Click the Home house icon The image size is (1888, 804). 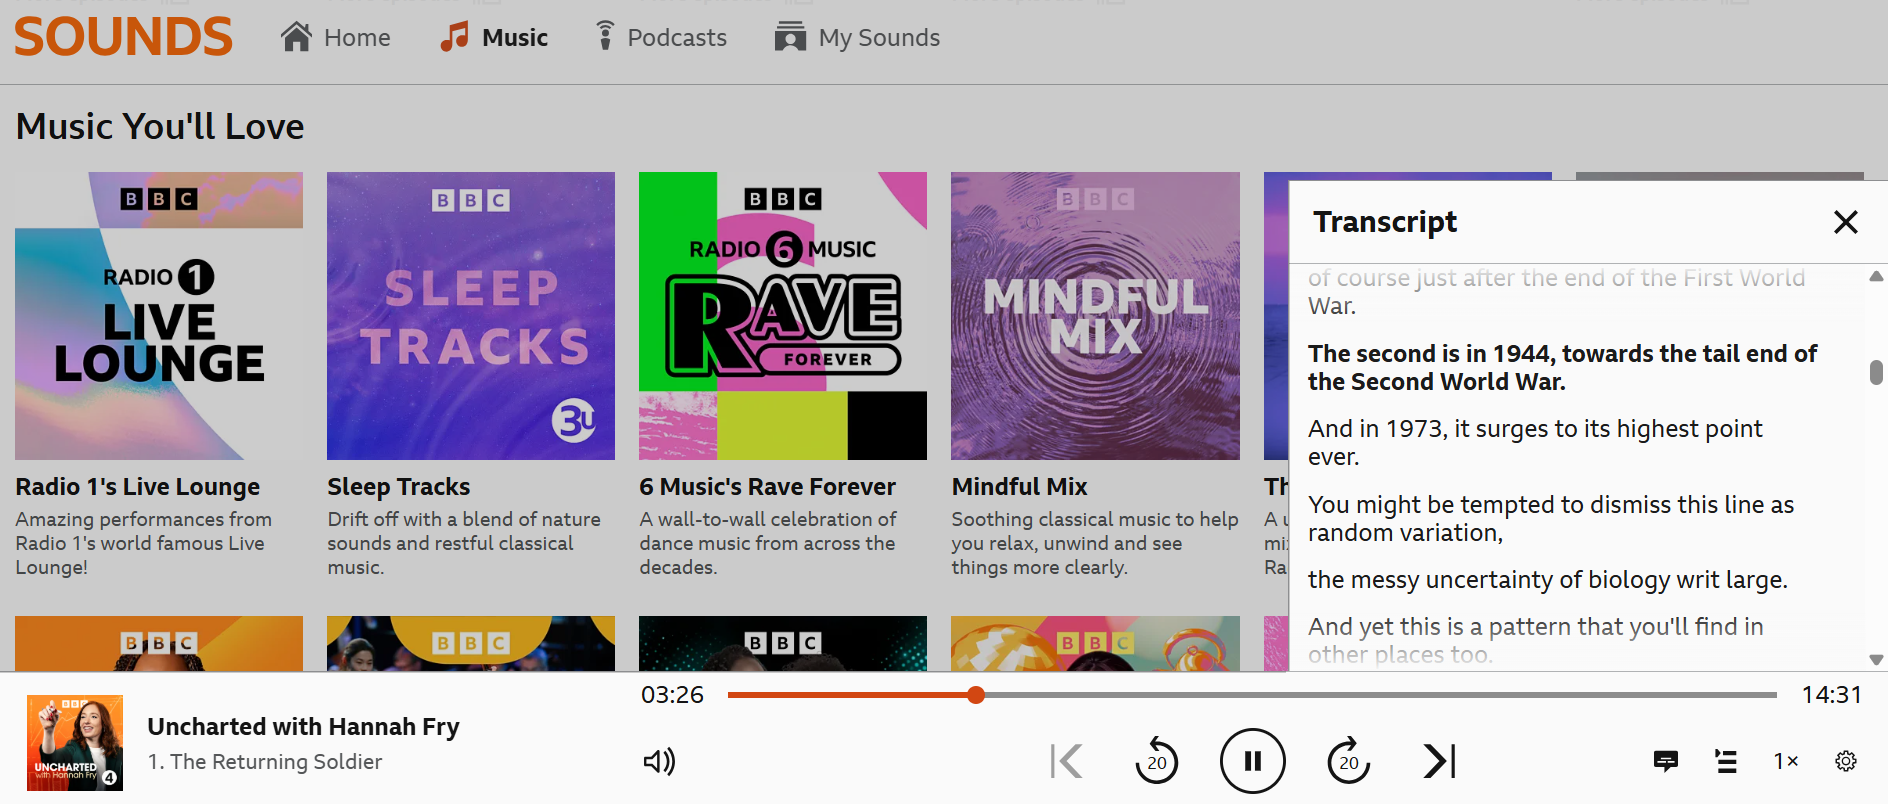296,37
